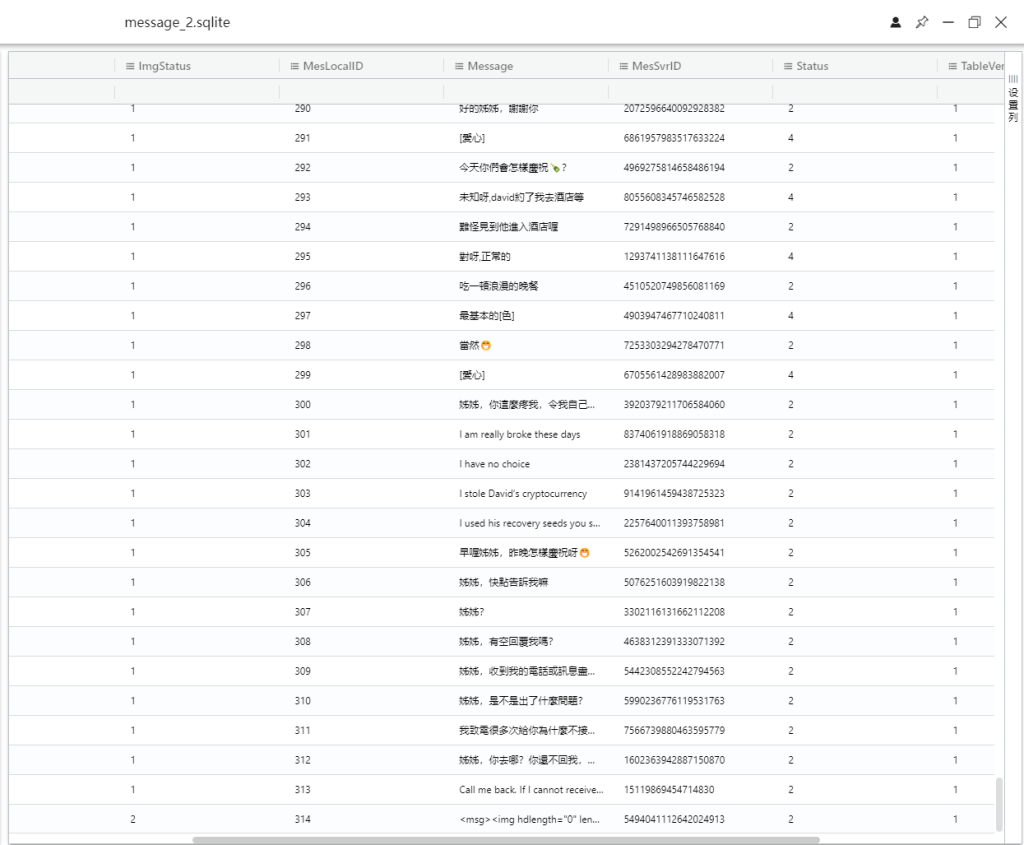Open the Message column menu icon
Screen dimensions: 1024x845
459,66
